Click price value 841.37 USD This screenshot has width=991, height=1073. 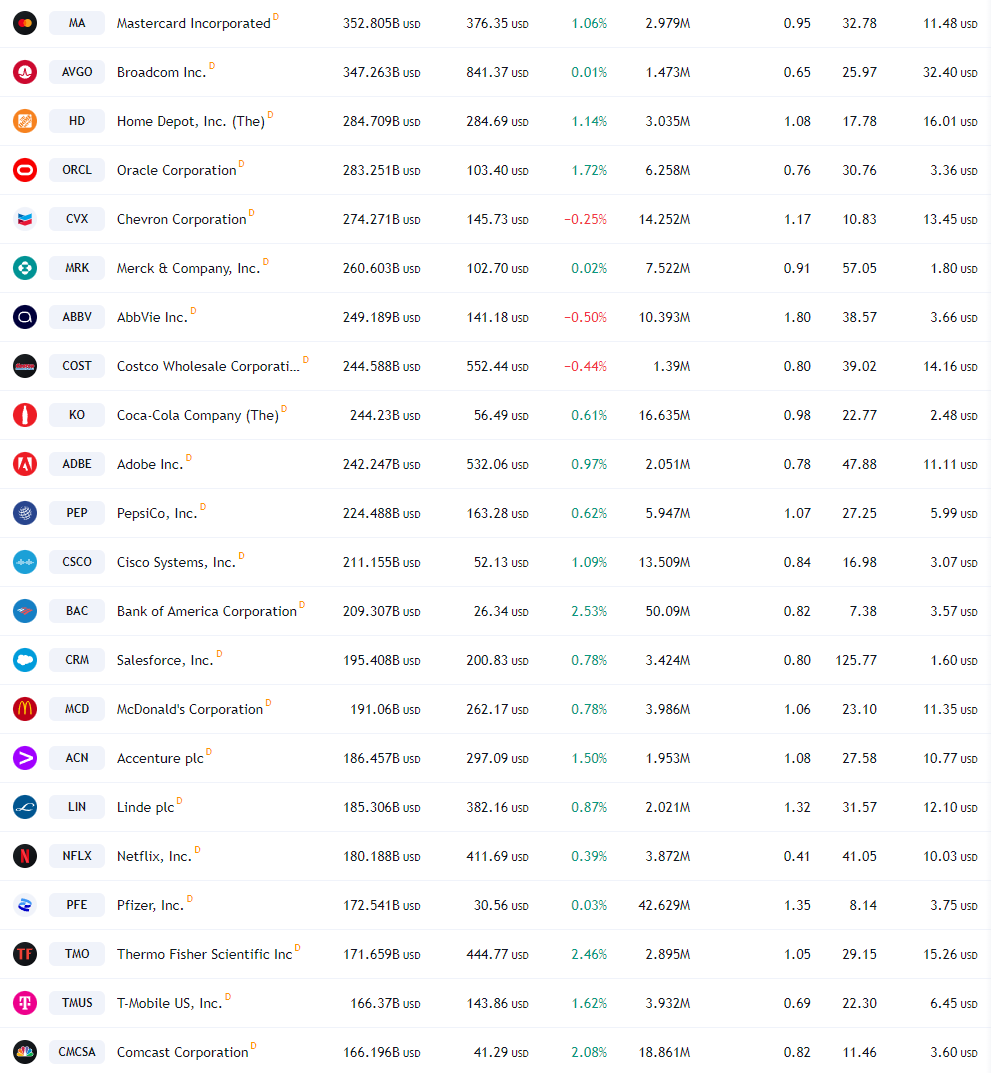pos(497,72)
